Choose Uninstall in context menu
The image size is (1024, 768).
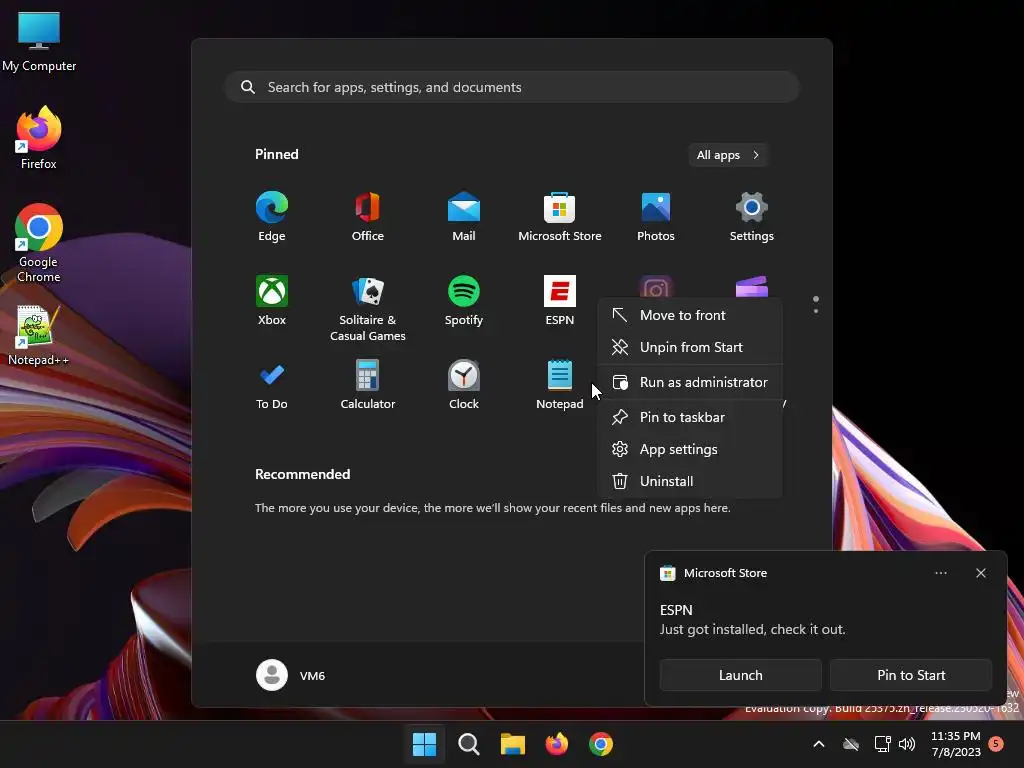690,481
